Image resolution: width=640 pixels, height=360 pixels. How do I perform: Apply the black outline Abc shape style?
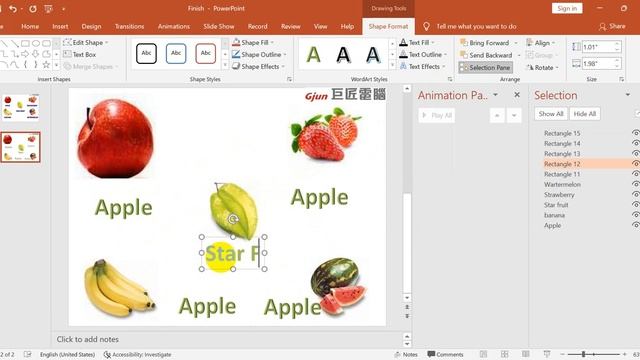point(146,53)
